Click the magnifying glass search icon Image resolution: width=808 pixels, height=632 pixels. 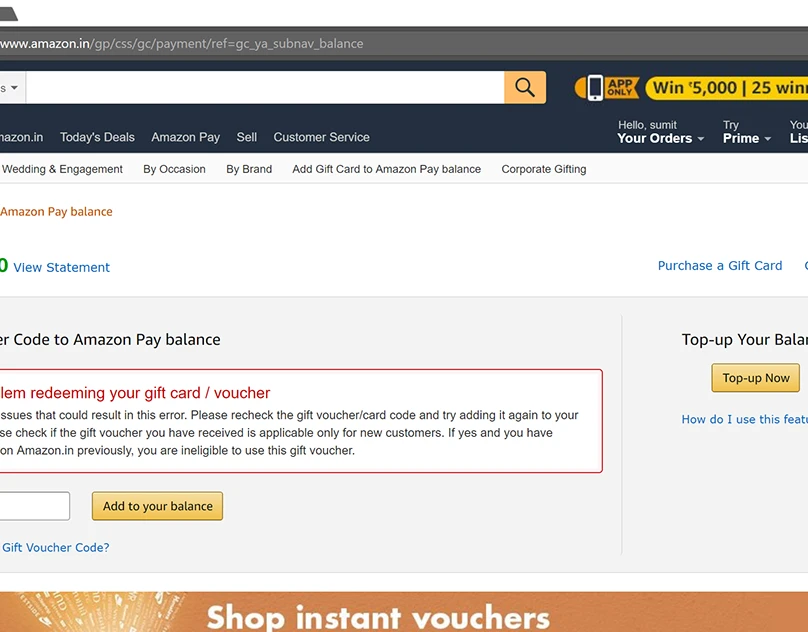pos(525,88)
